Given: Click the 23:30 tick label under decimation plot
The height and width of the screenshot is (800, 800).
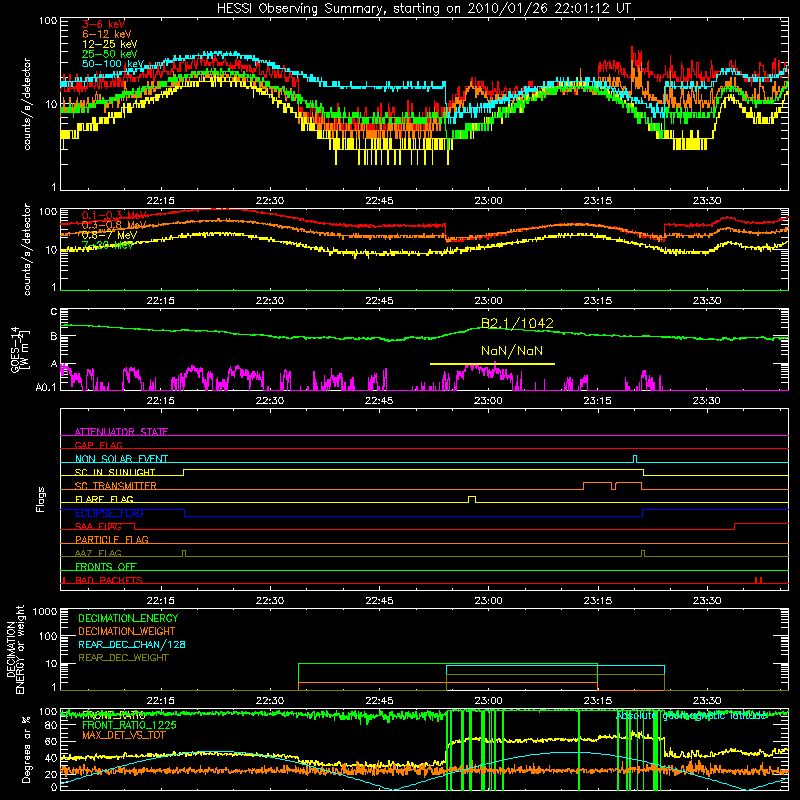Looking at the screenshot, I should tap(707, 701).
